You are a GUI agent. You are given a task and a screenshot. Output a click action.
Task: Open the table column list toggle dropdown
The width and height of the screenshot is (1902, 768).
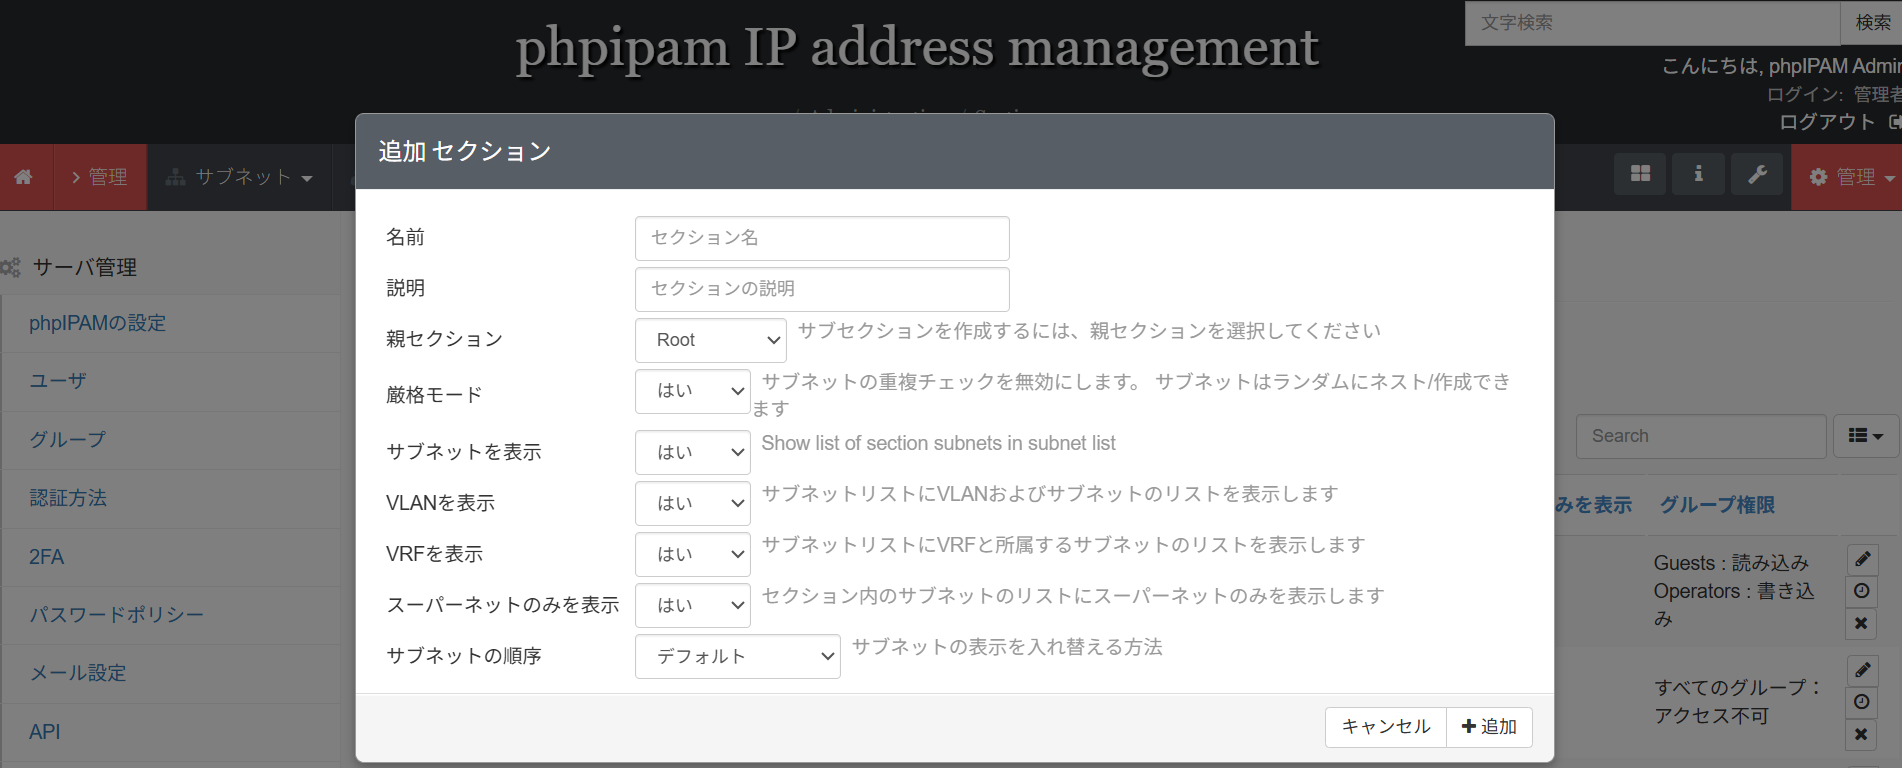[x=1866, y=436]
